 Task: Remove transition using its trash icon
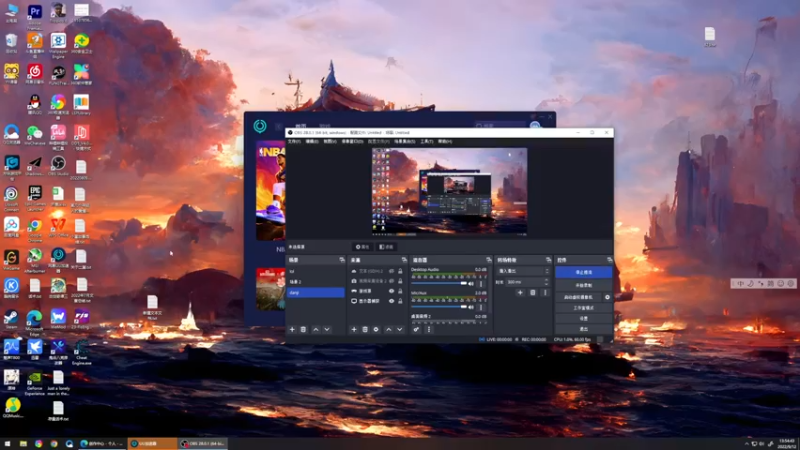[x=533, y=293]
